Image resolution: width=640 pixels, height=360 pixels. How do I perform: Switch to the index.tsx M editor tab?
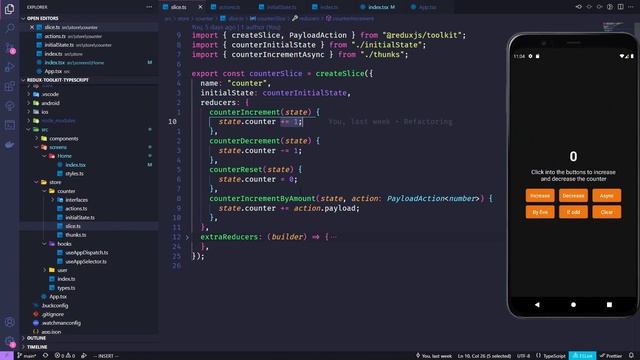tap(378, 7)
